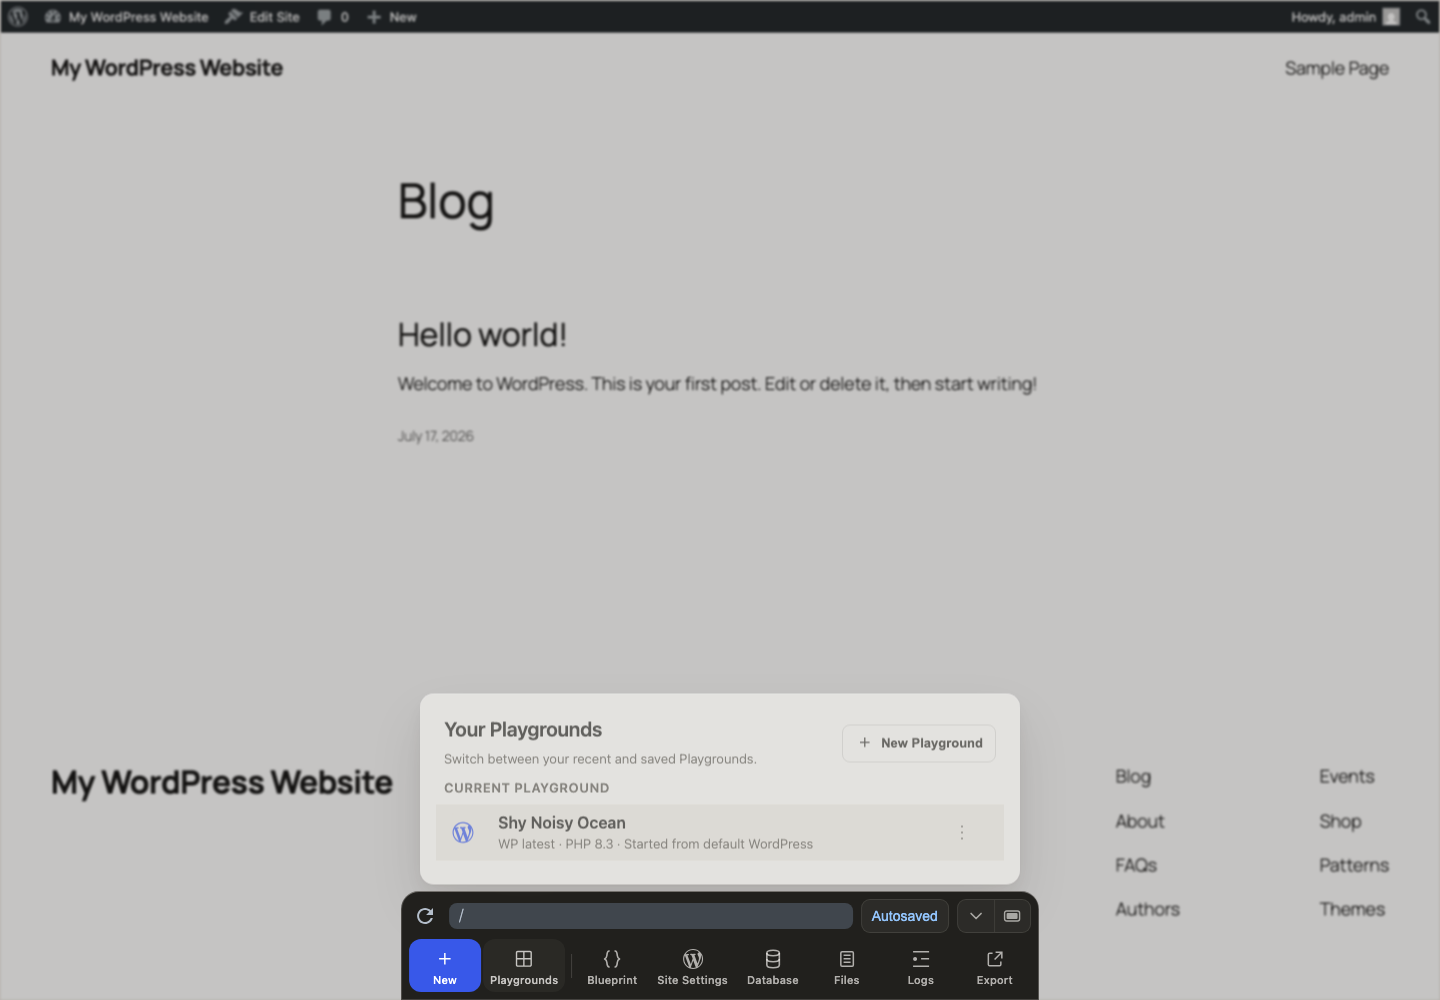Open the footer FAQs link
The height and width of the screenshot is (1000, 1440).
pos(1136,865)
